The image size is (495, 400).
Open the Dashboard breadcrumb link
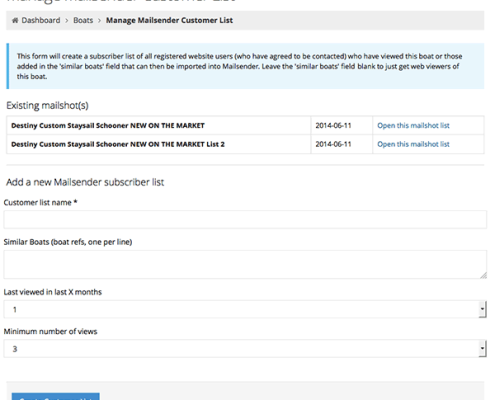41,20
